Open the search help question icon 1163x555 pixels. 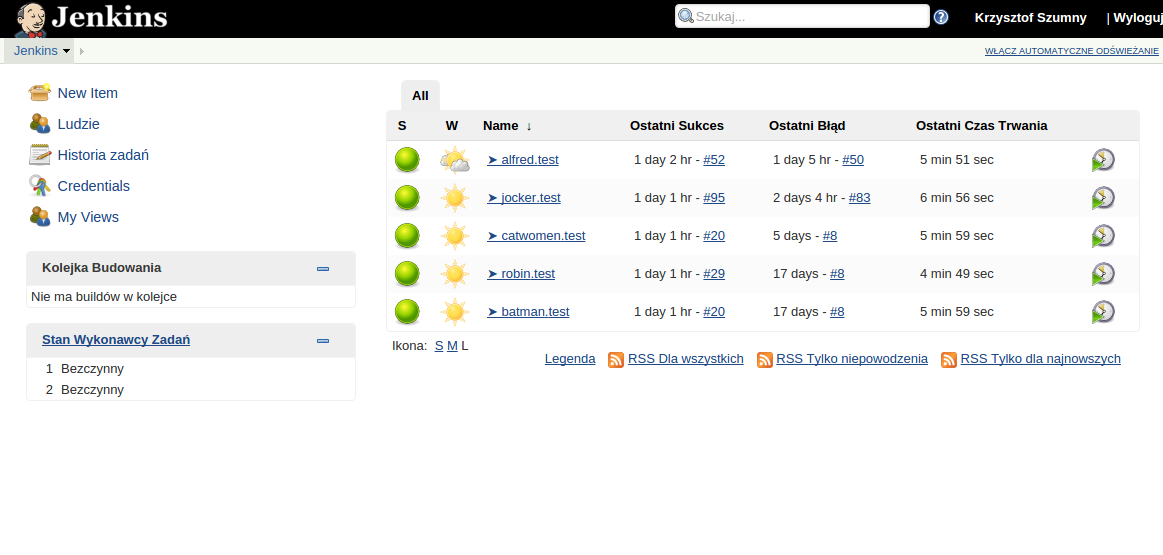[940, 17]
